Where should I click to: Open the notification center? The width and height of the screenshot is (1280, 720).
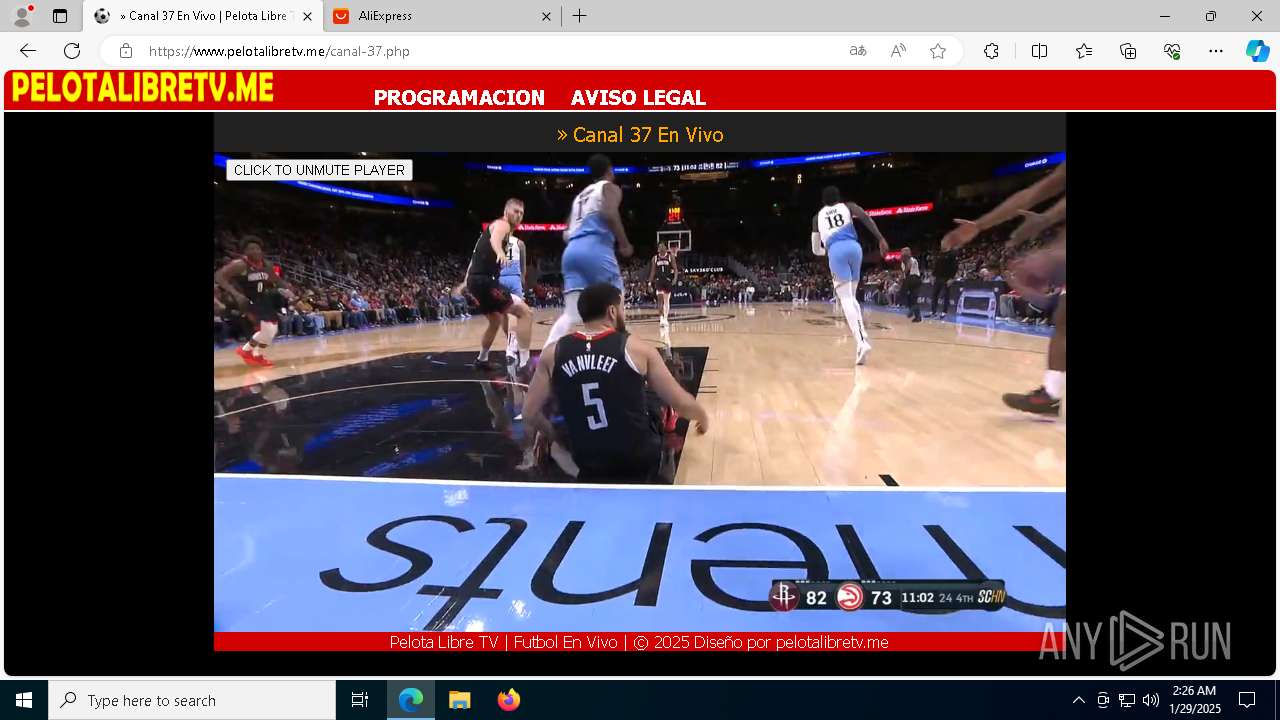point(1247,700)
